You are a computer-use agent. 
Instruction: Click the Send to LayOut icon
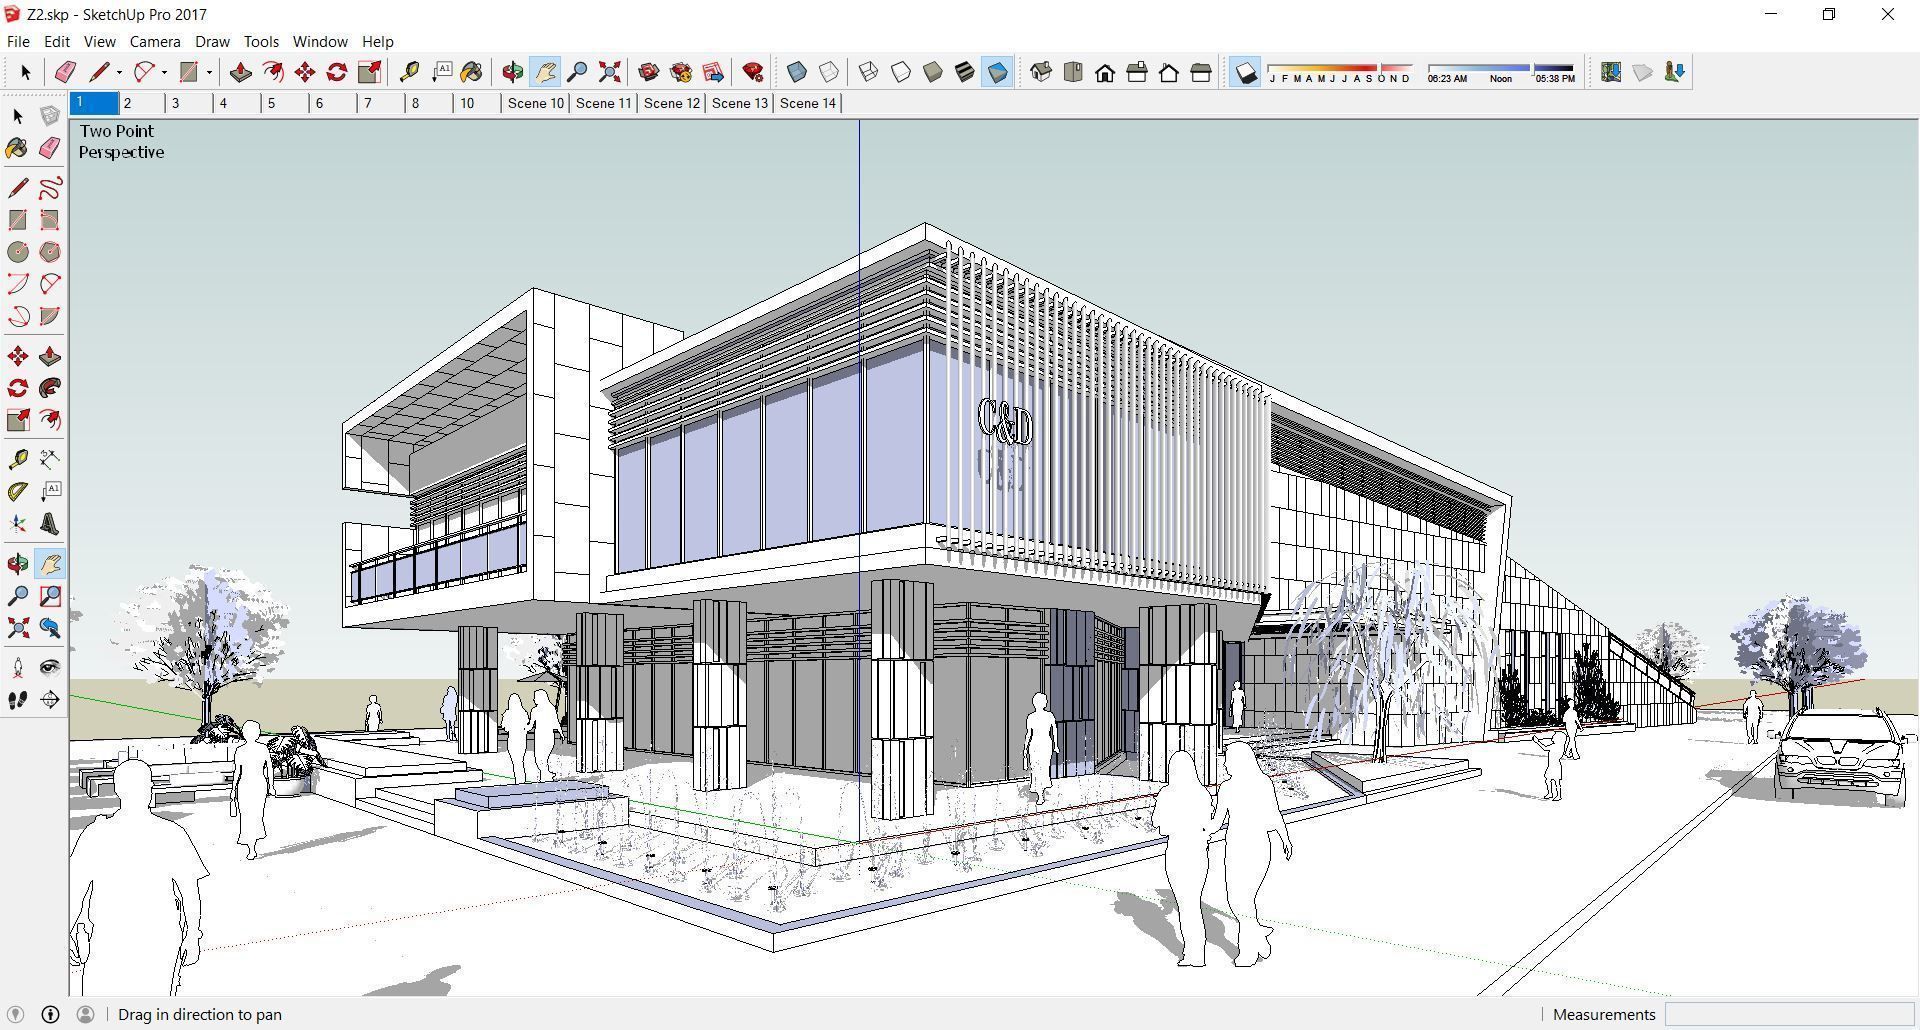point(713,72)
